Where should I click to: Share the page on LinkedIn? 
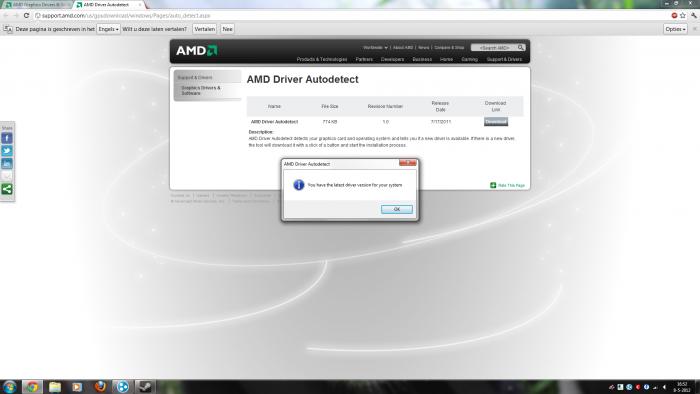click(x=7, y=164)
